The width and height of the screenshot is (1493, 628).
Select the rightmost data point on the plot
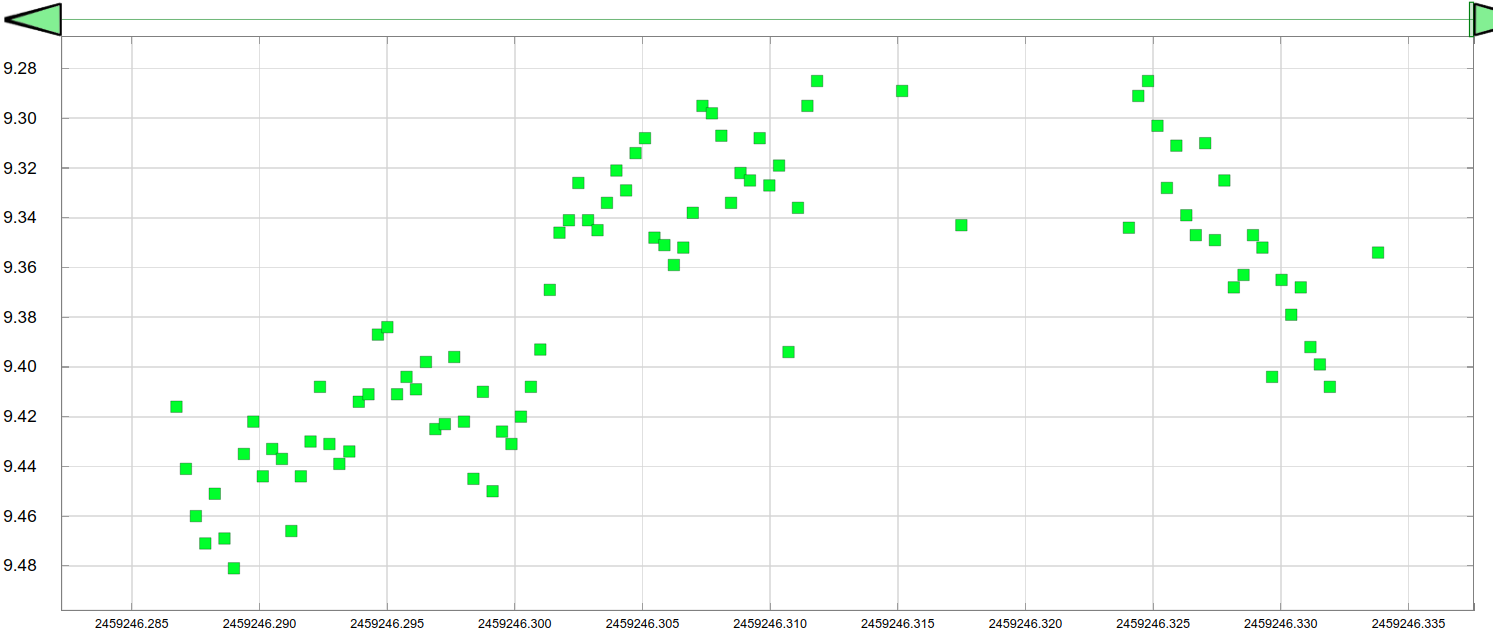[1378, 252]
